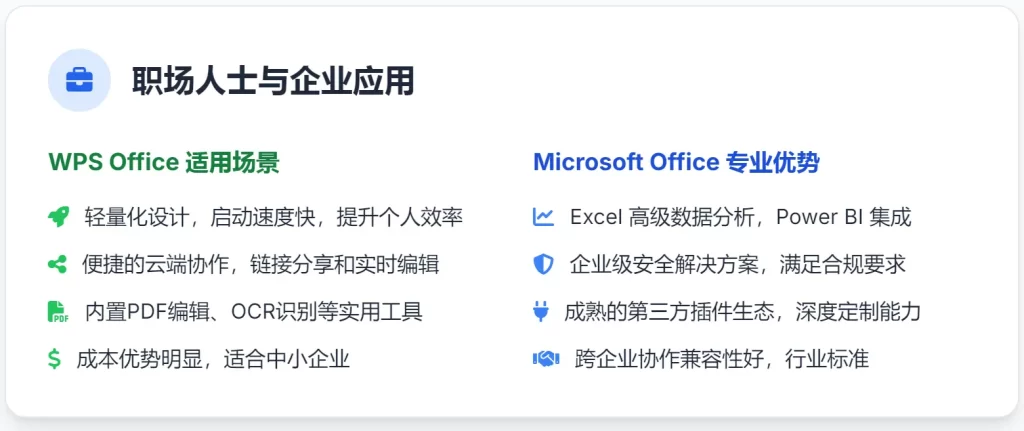The image size is (1024, 431).
Task: Click the blue plug icon
Action: click(x=541, y=312)
